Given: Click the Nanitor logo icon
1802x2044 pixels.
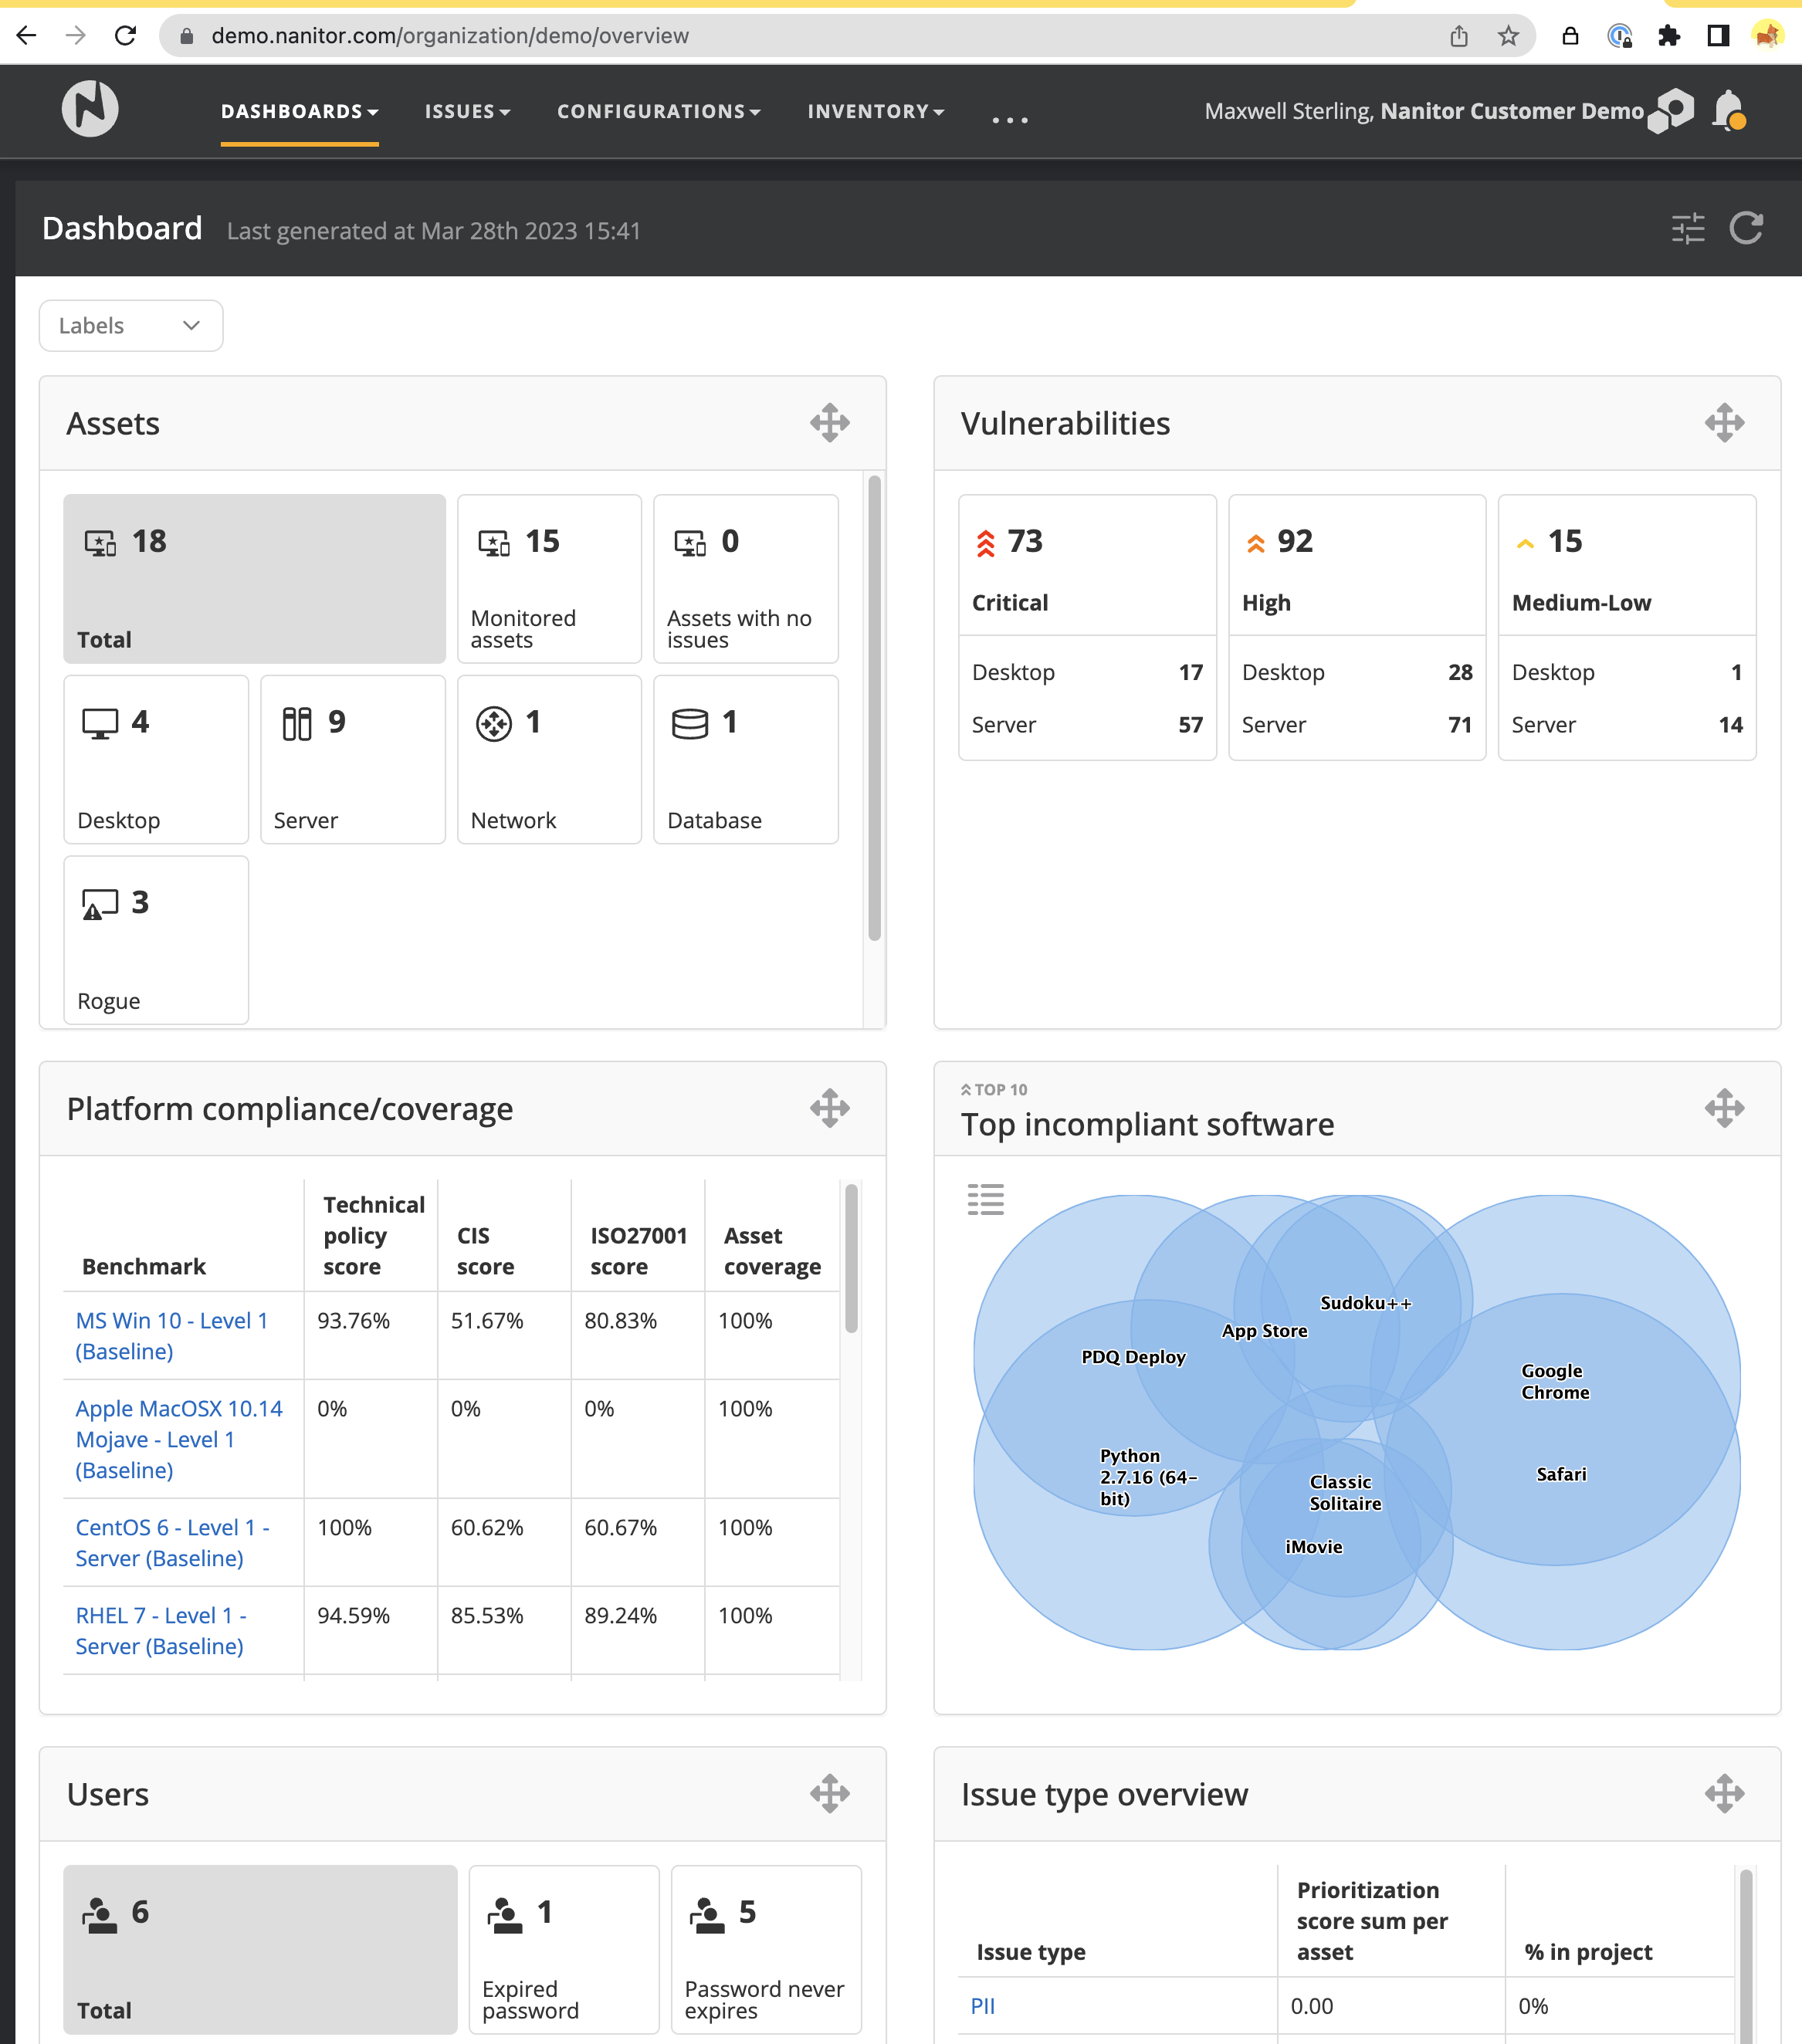Looking at the screenshot, I should pyautogui.click(x=90, y=109).
